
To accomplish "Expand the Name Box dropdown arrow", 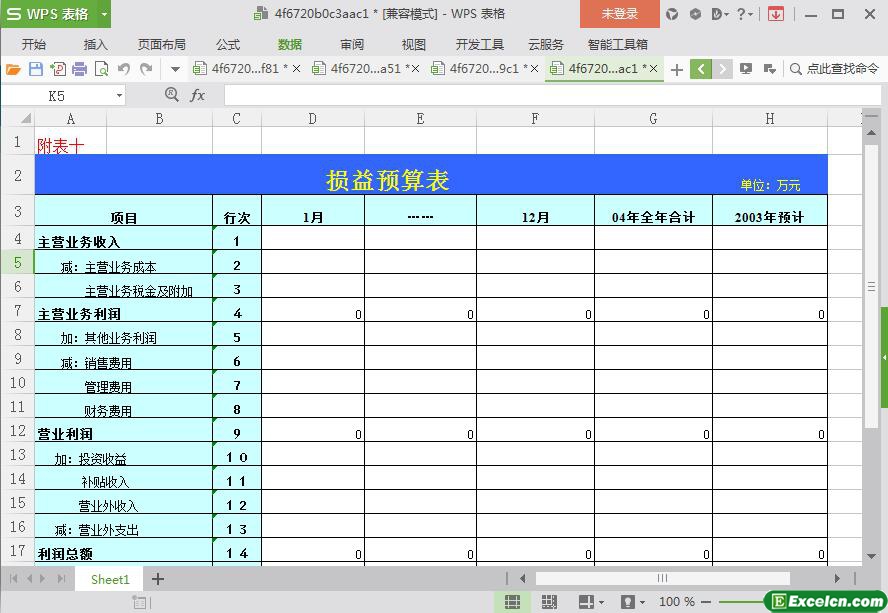I will coord(119,95).
